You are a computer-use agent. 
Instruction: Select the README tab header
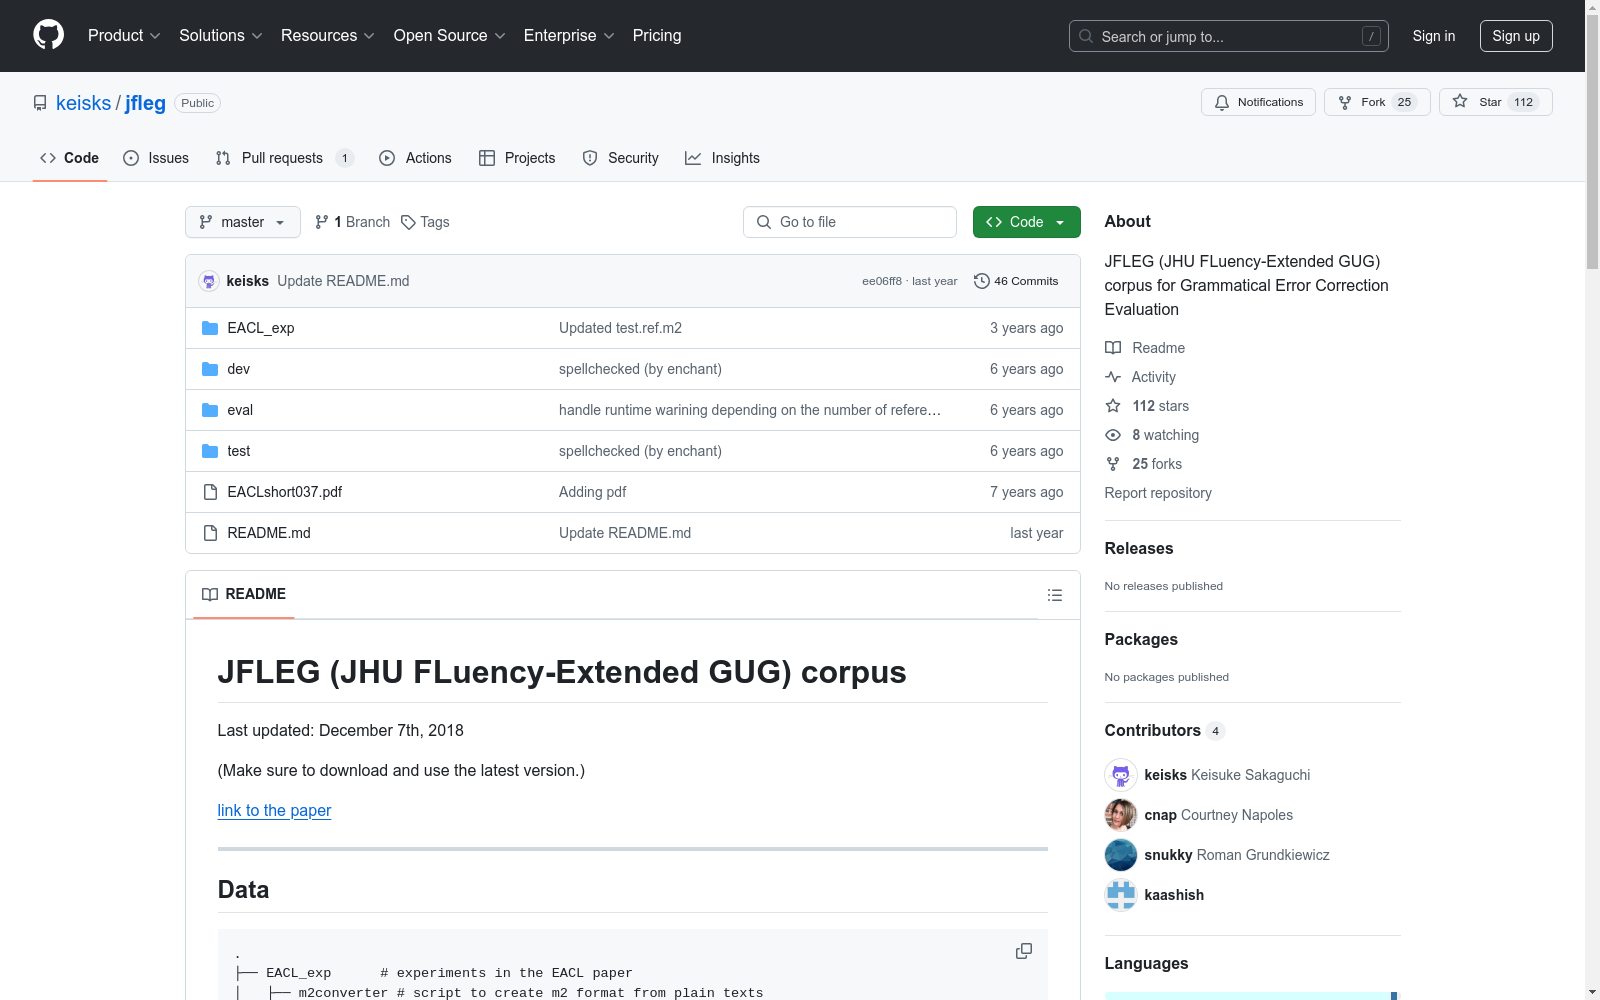[x=244, y=594]
